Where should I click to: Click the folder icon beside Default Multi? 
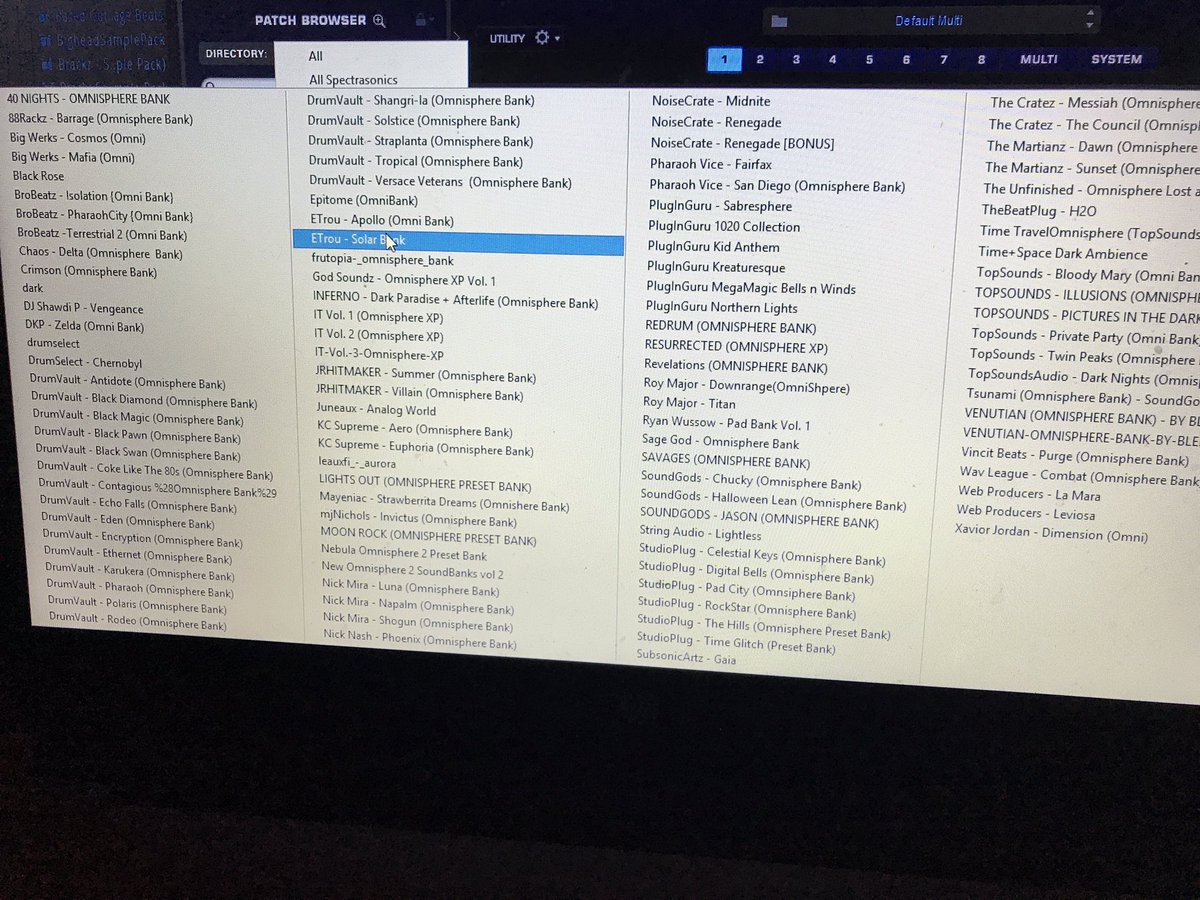(x=780, y=21)
